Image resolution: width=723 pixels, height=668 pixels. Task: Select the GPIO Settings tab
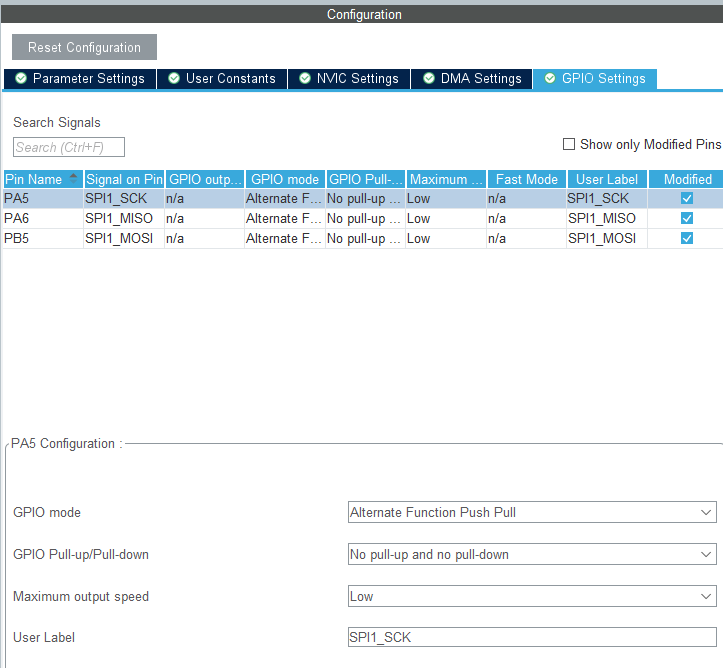click(595, 79)
